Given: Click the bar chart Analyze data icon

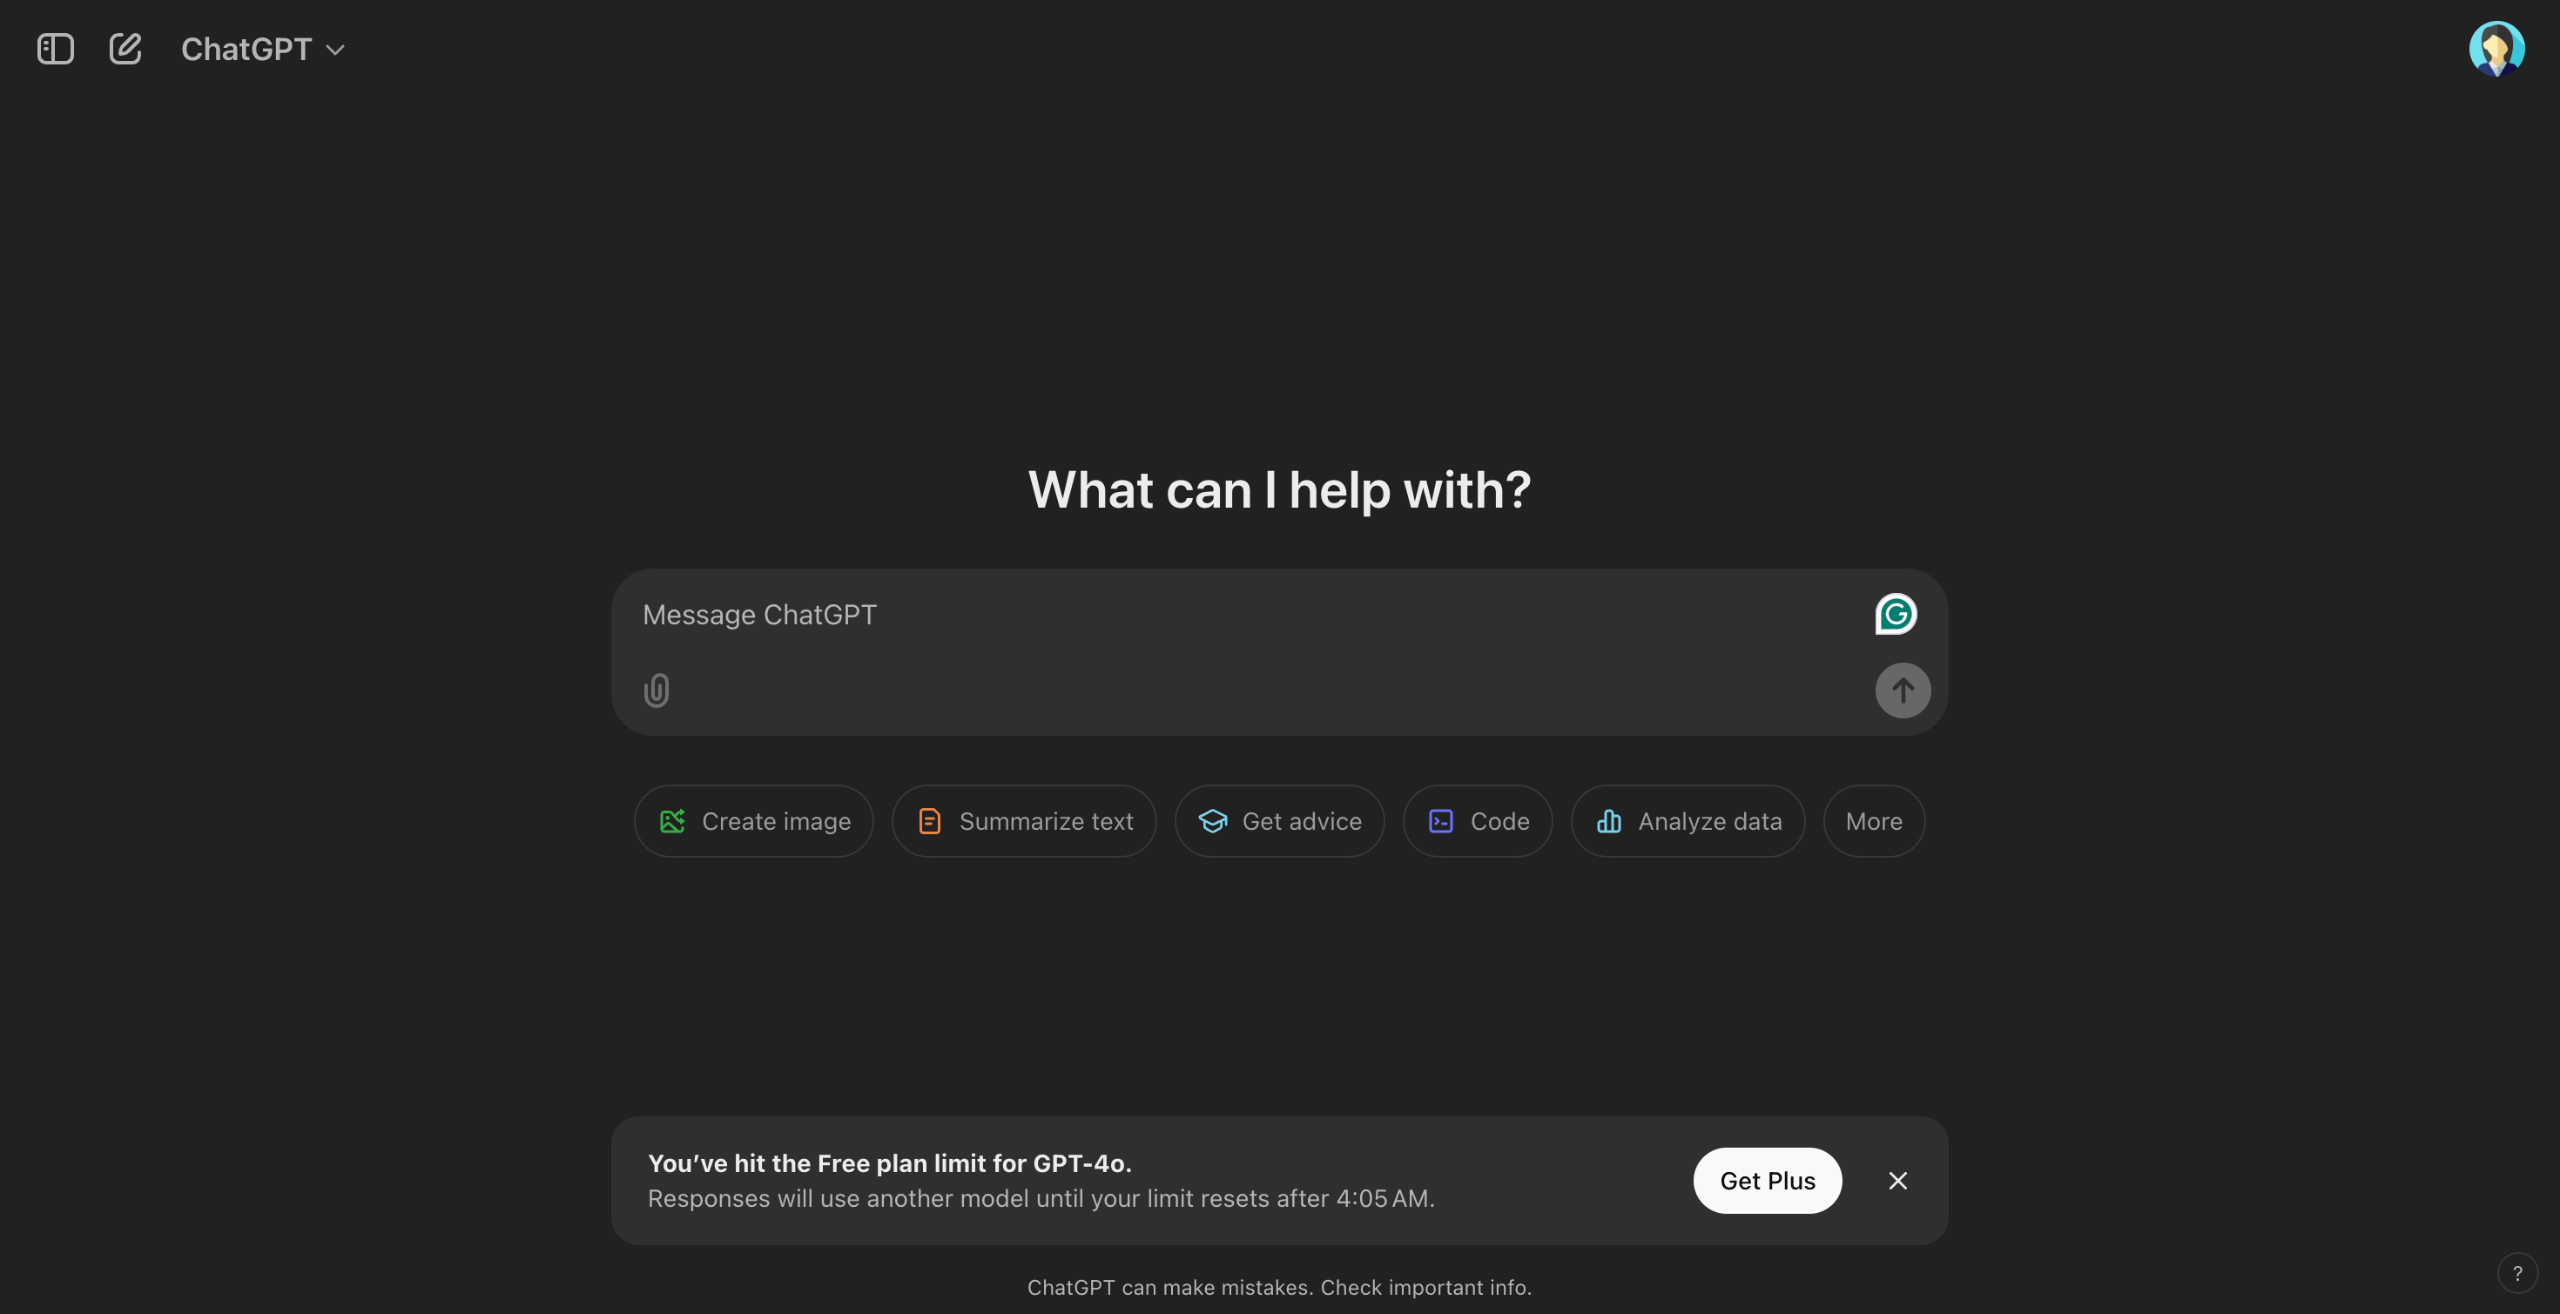Looking at the screenshot, I should click(x=1609, y=821).
